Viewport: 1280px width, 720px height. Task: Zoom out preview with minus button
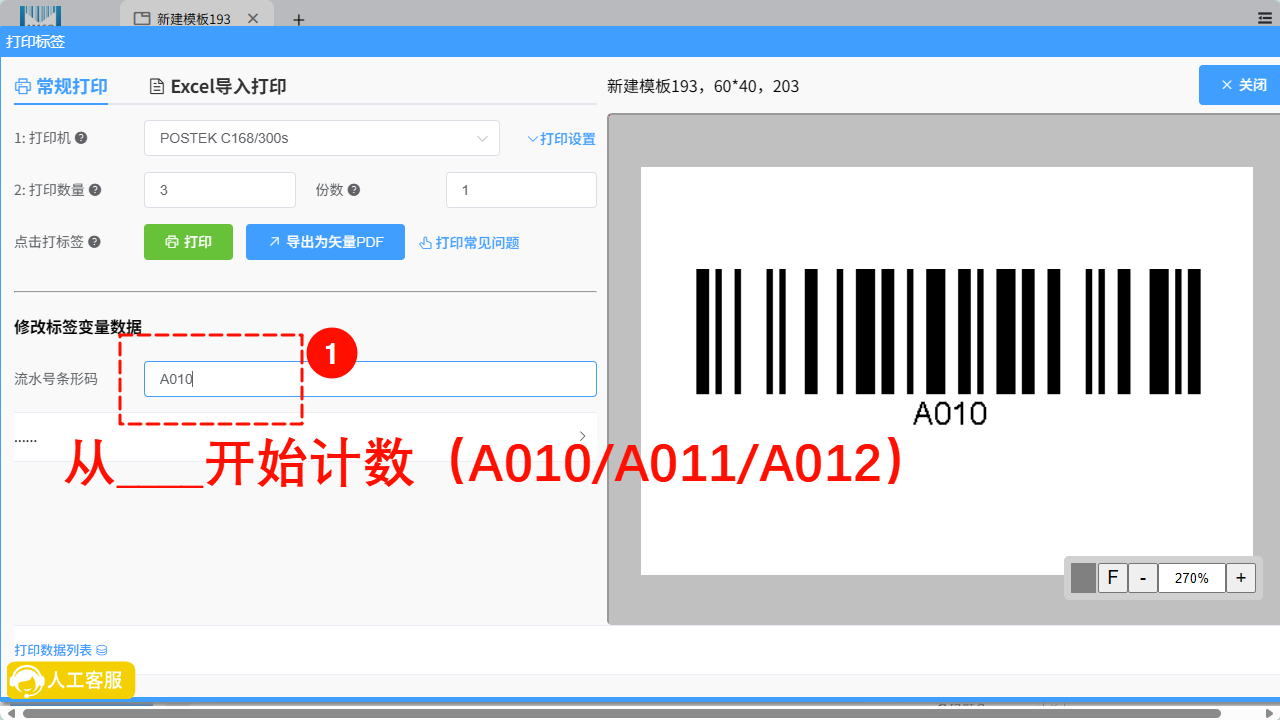pyautogui.click(x=1143, y=578)
